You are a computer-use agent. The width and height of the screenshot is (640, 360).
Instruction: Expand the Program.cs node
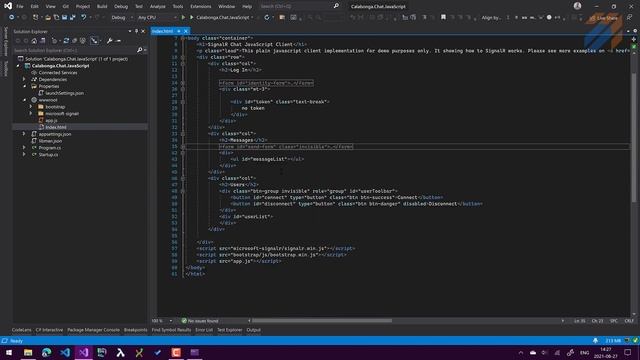click(x=24, y=148)
